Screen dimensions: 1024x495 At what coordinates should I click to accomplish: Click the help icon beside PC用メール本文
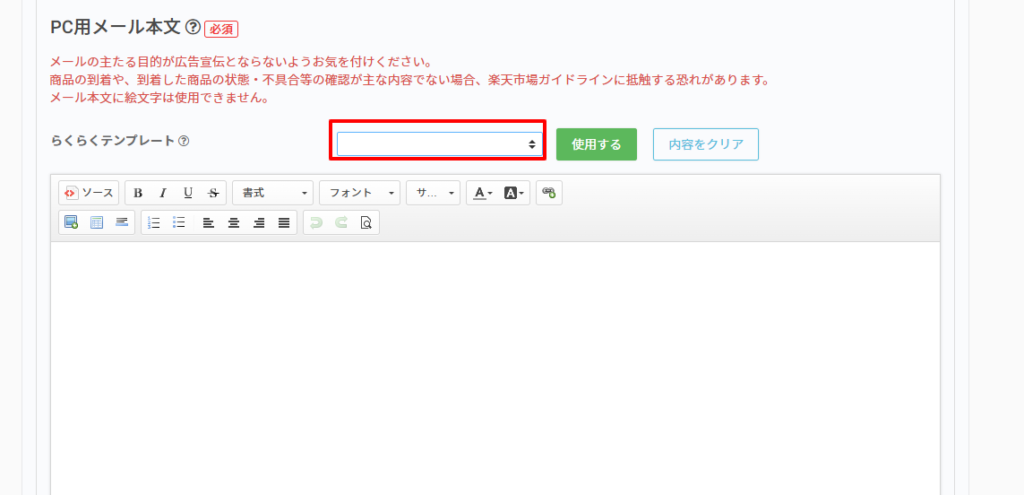click(x=193, y=27)
